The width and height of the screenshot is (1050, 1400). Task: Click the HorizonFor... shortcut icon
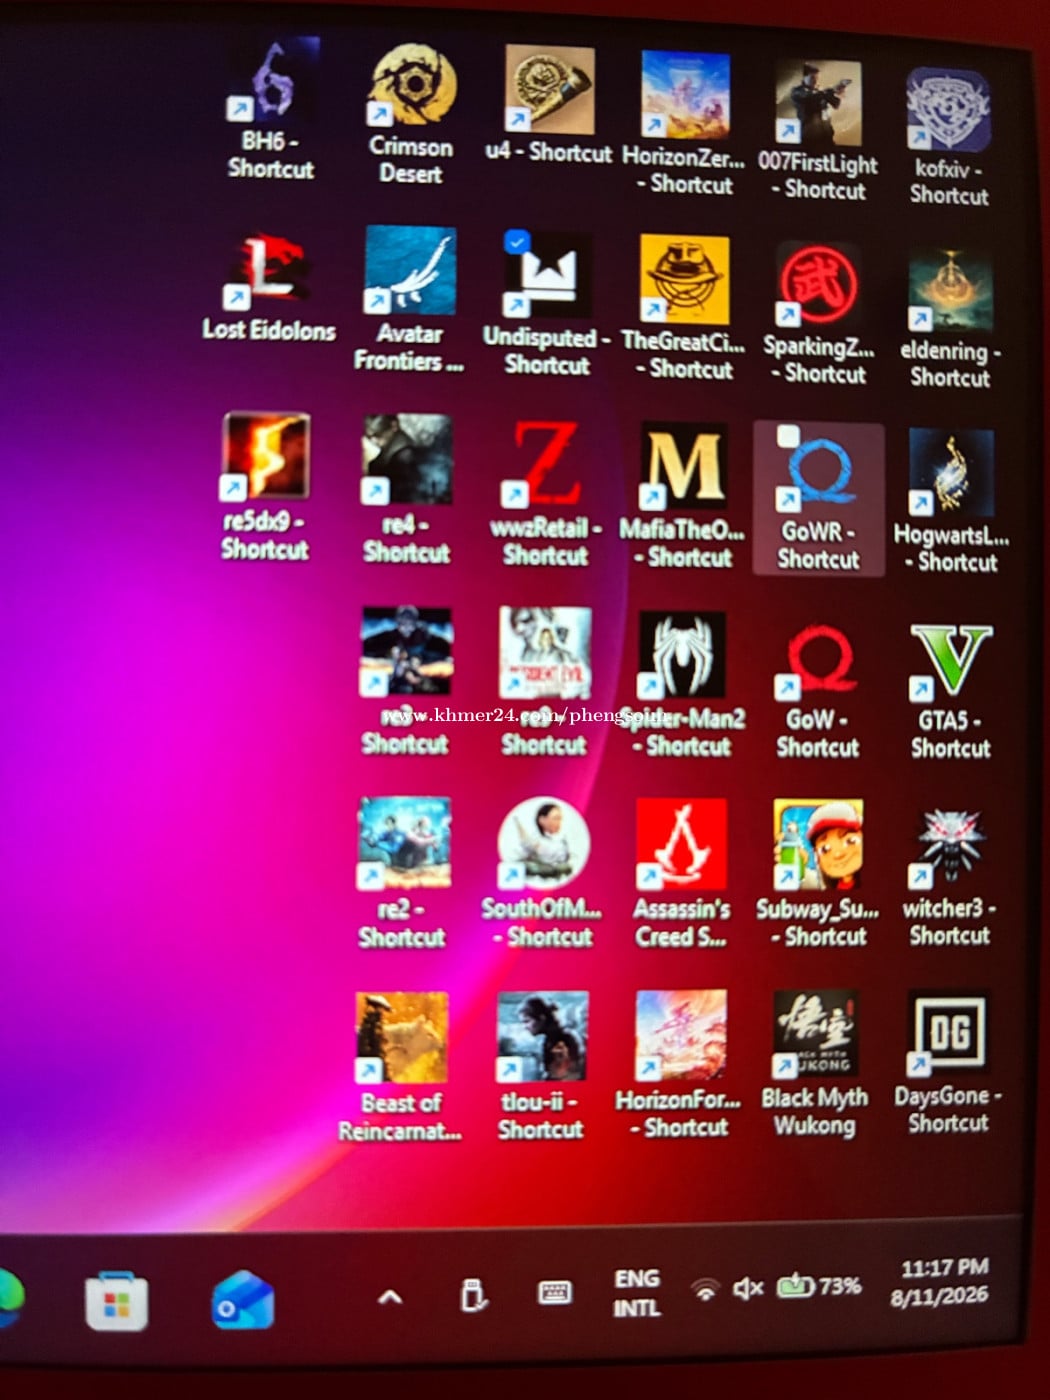coord(681,1036)
